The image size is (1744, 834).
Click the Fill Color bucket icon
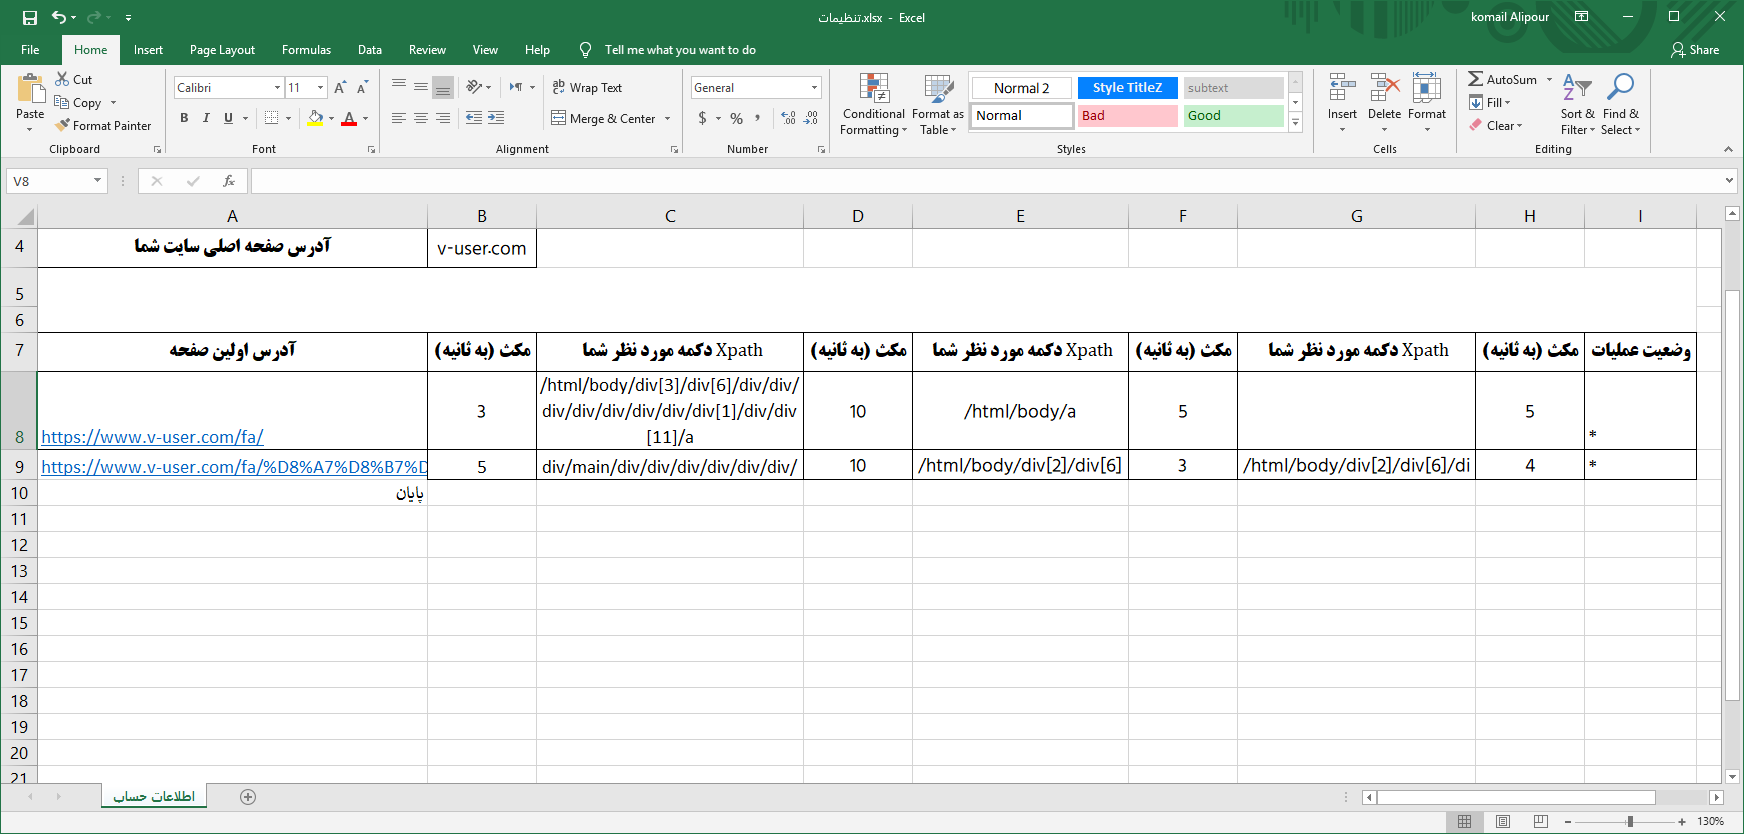316,118
